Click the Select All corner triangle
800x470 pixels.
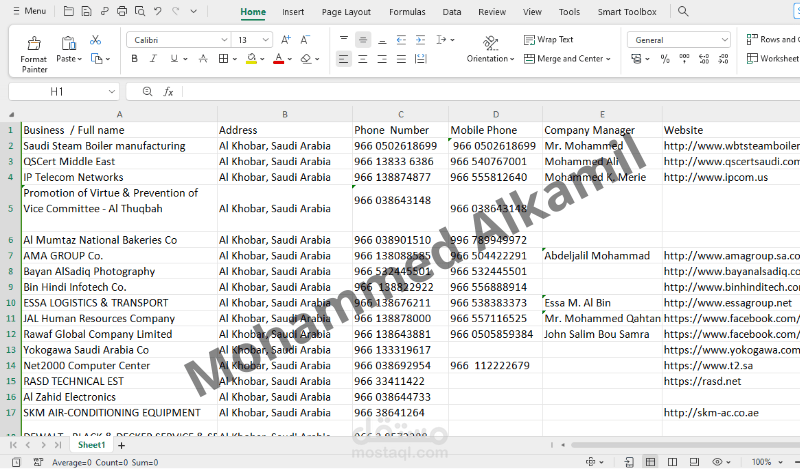click(11, 114)
